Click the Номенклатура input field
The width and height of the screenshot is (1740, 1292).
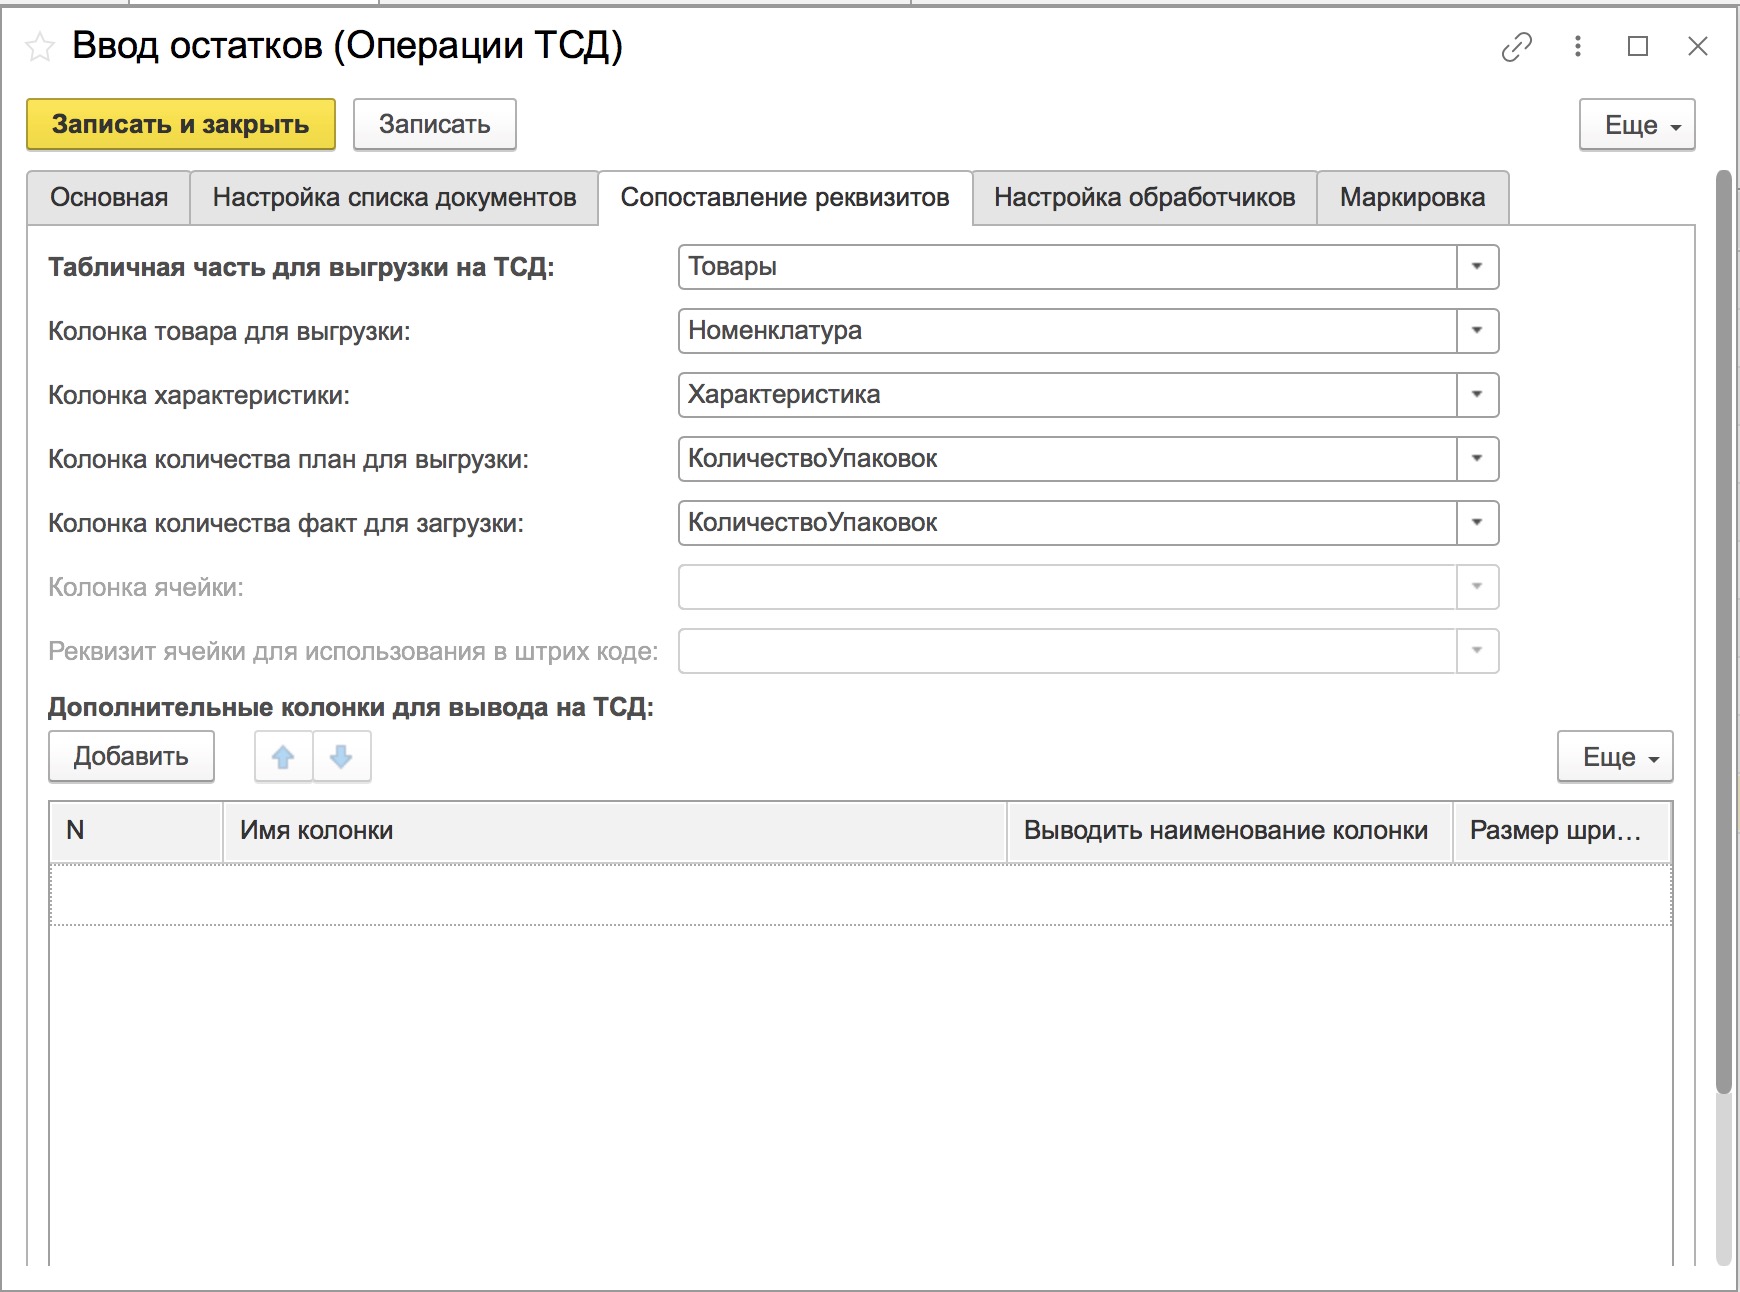click(x=1067, y=331)
